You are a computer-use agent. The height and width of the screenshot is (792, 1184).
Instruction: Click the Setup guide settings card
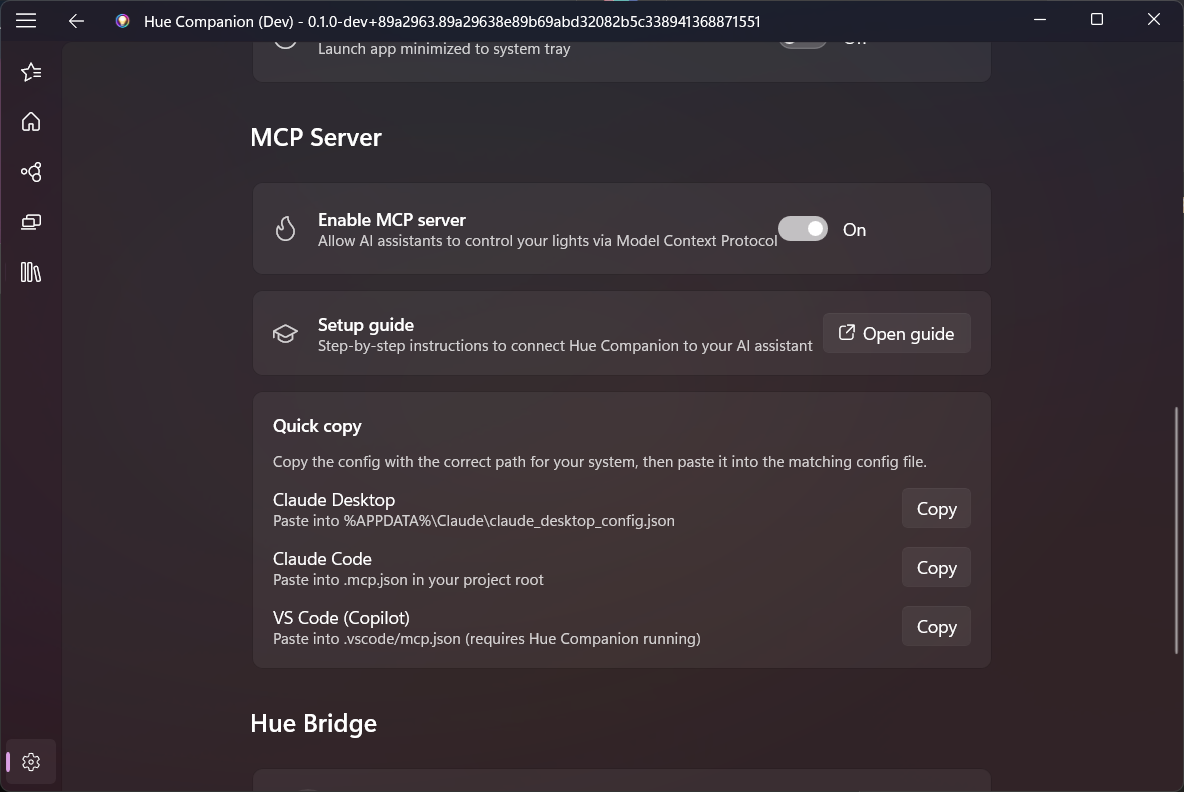(x=560, y=334)
